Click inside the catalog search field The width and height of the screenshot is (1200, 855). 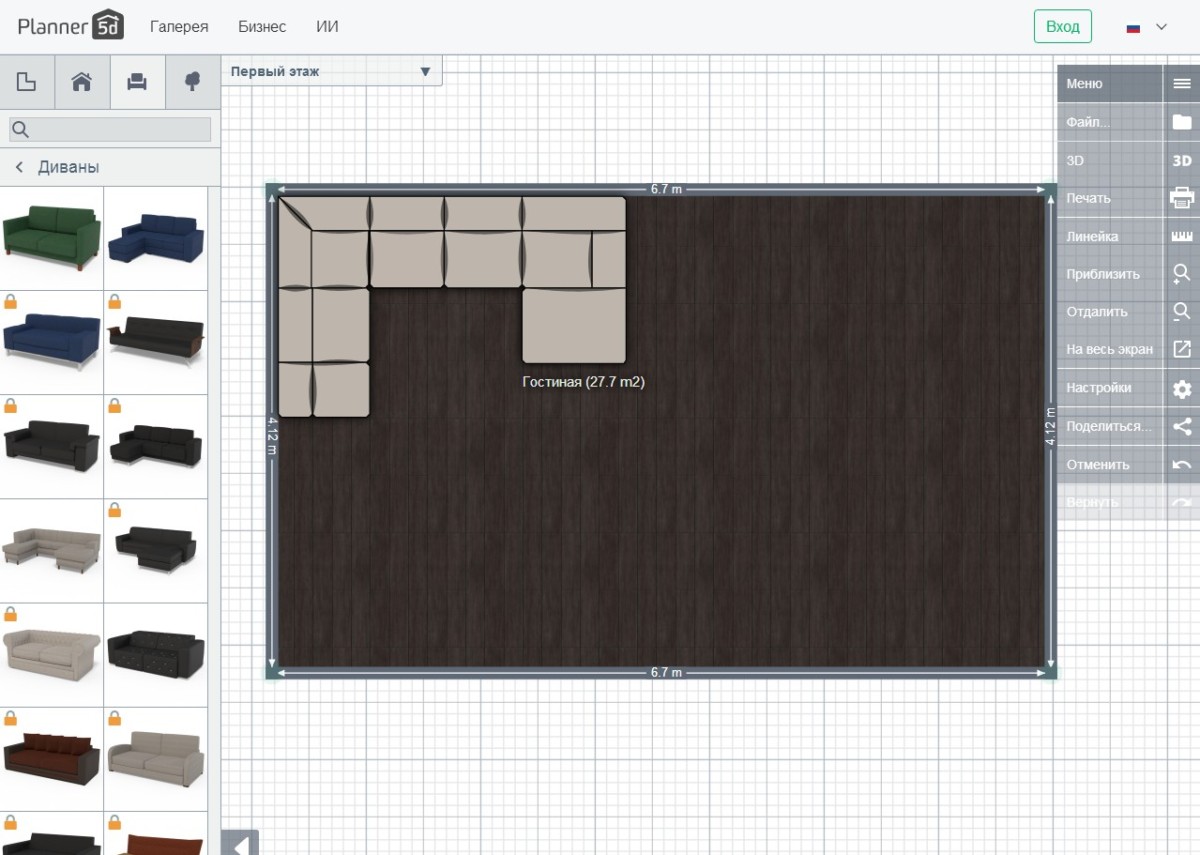pos(110,129)
